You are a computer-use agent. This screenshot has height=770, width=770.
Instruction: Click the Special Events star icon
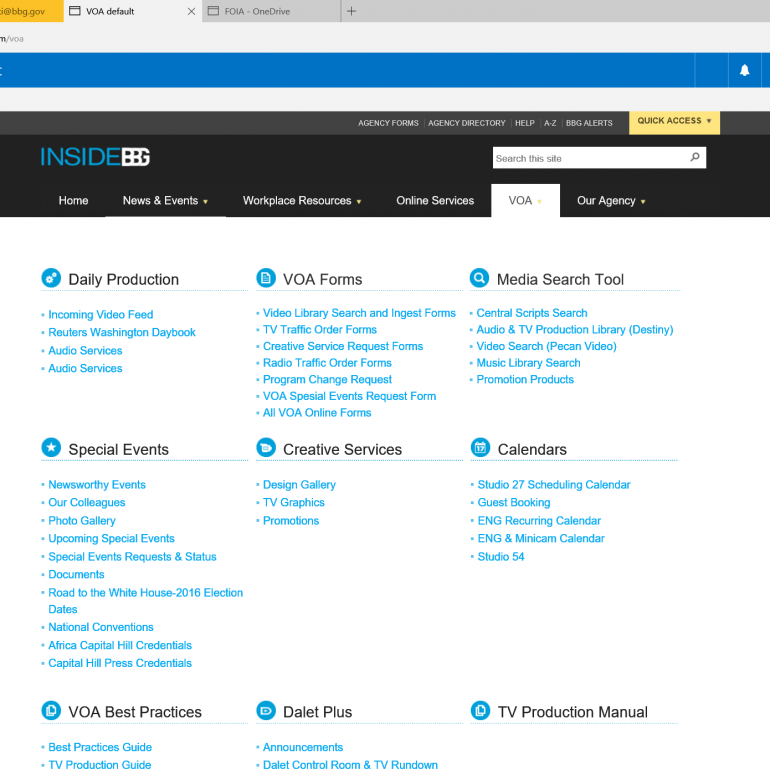point(51,447)
